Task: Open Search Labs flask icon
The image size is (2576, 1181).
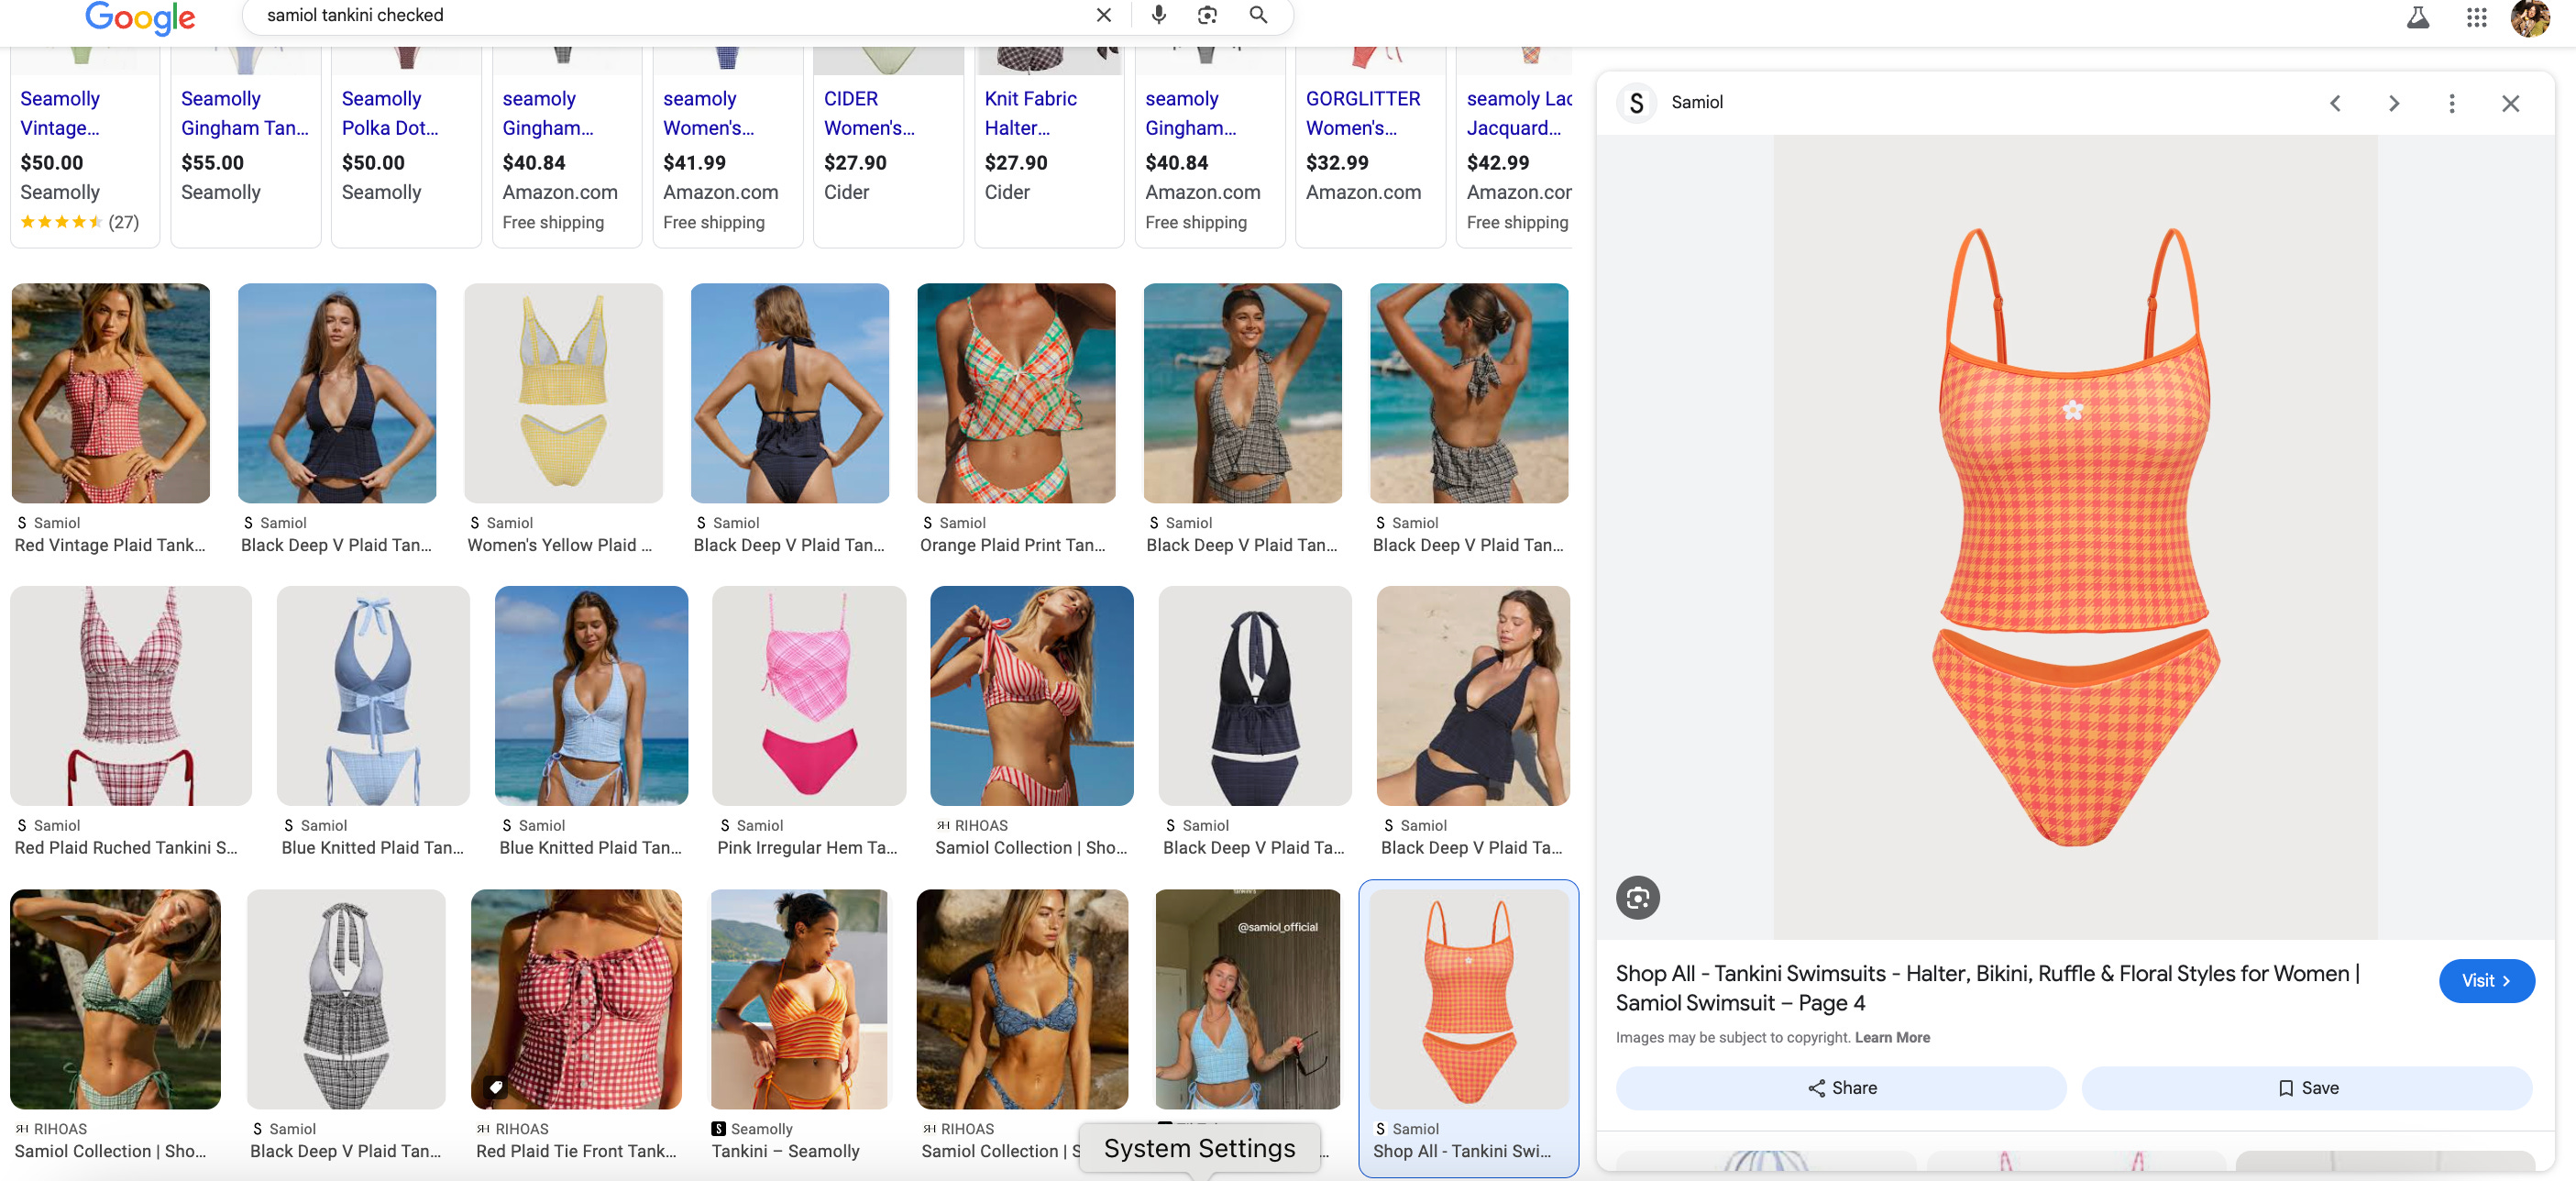Action: (x=2417, y=17)
